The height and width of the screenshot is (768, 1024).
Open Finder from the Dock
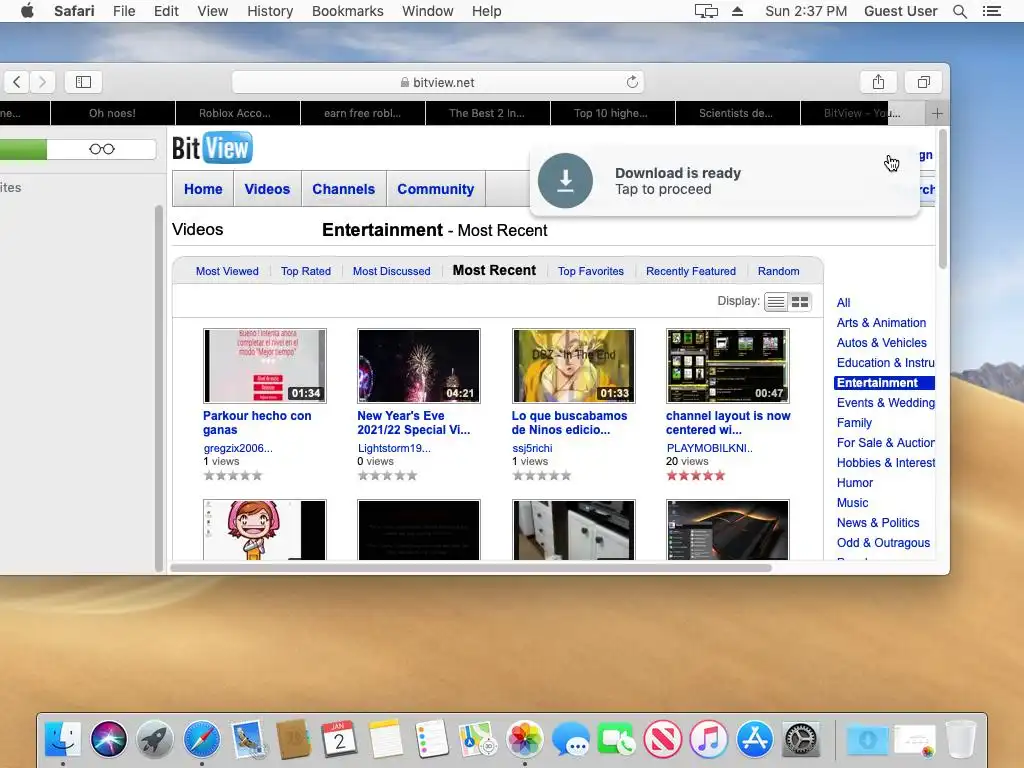point(63,739)
